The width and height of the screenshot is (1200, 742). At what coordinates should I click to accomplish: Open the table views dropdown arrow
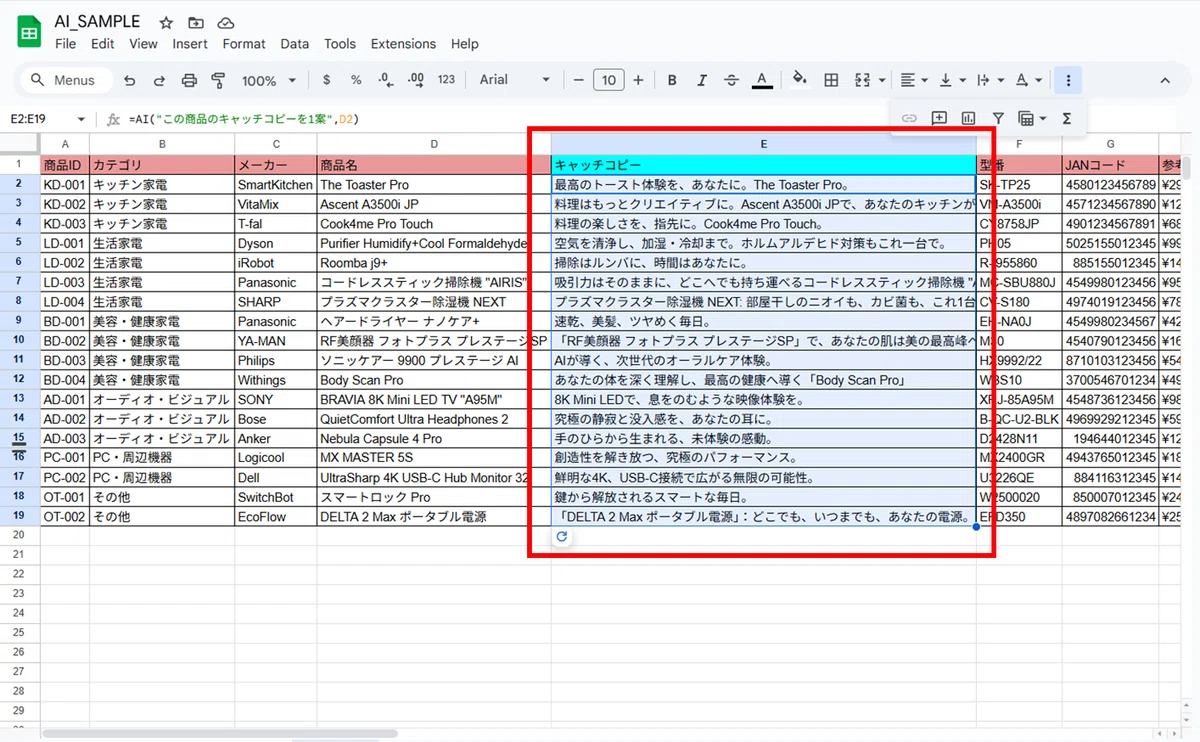(1043, 118)
